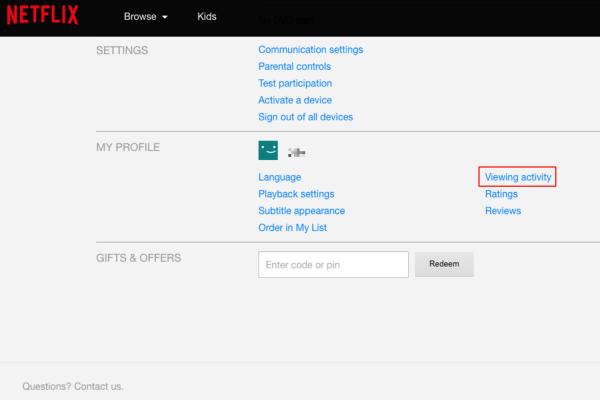Click the Enter code or pin field
Viewport: 600px width, 400px height.
click(x=333, y=264)
